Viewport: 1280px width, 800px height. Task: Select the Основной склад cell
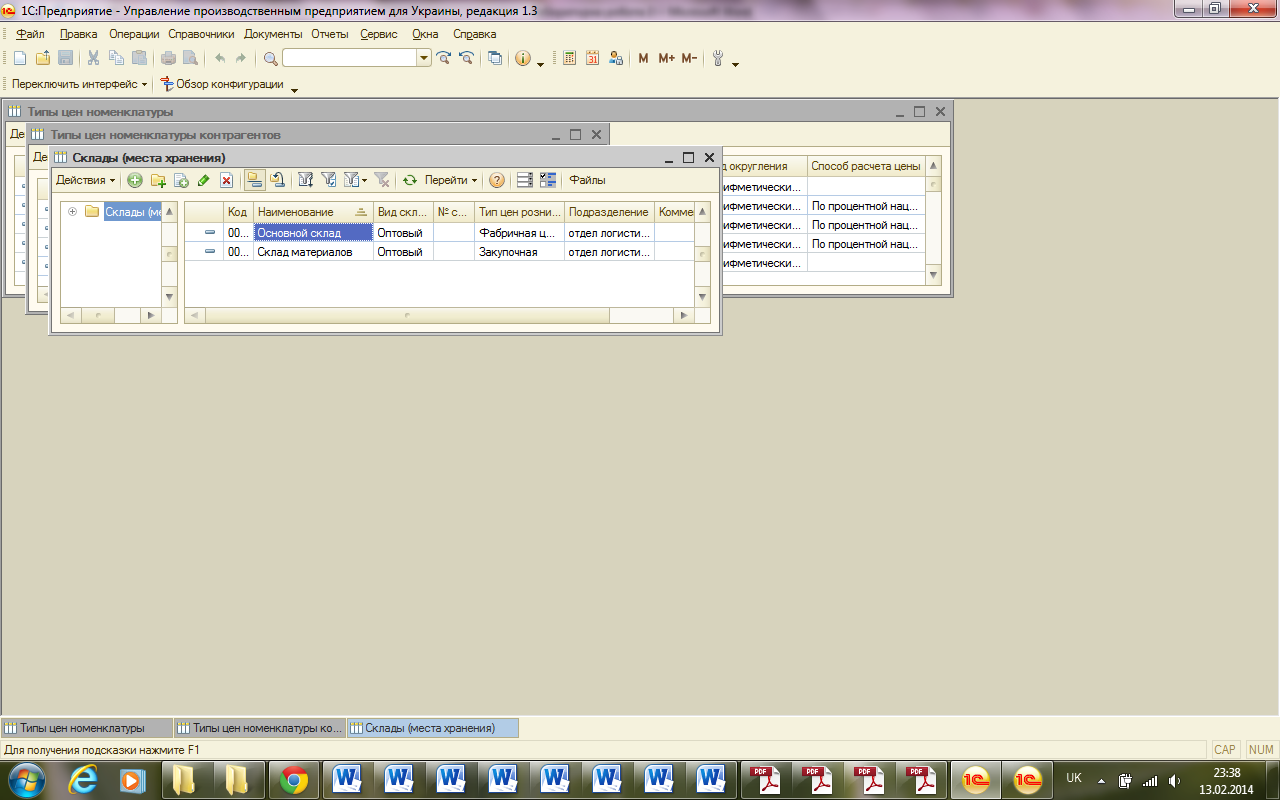[x=313, y=232]
